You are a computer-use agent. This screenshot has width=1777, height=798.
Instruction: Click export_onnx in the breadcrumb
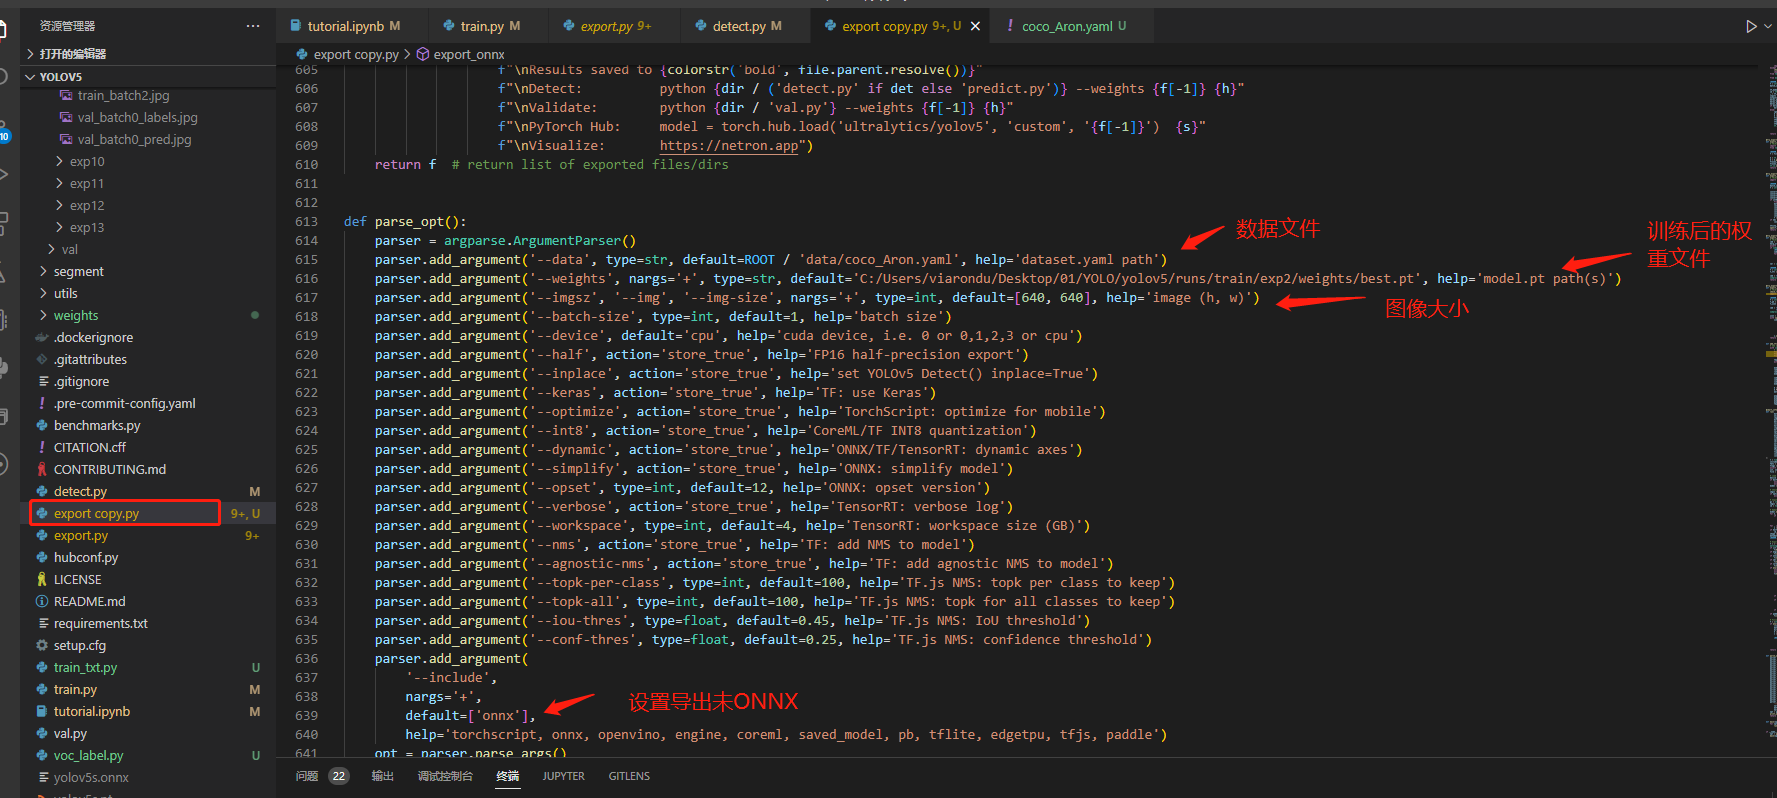pos(469,54)
